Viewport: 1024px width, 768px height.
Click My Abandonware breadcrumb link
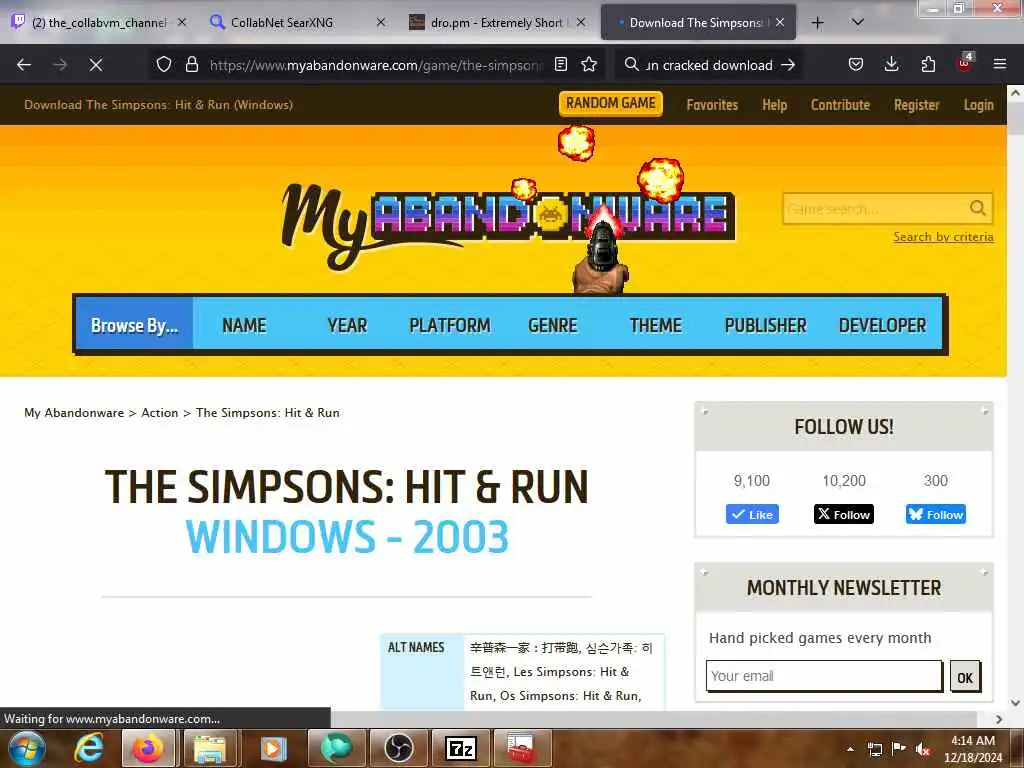click(x=74, y=413)
